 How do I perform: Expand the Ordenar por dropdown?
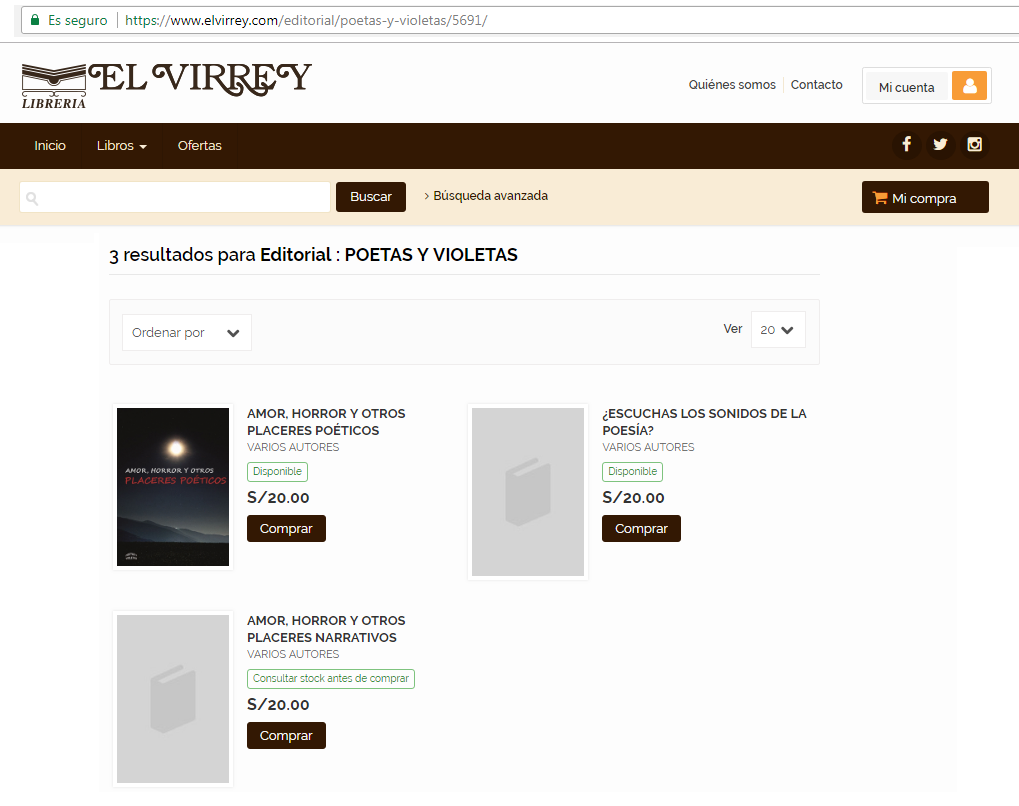(x=187, y=333)
